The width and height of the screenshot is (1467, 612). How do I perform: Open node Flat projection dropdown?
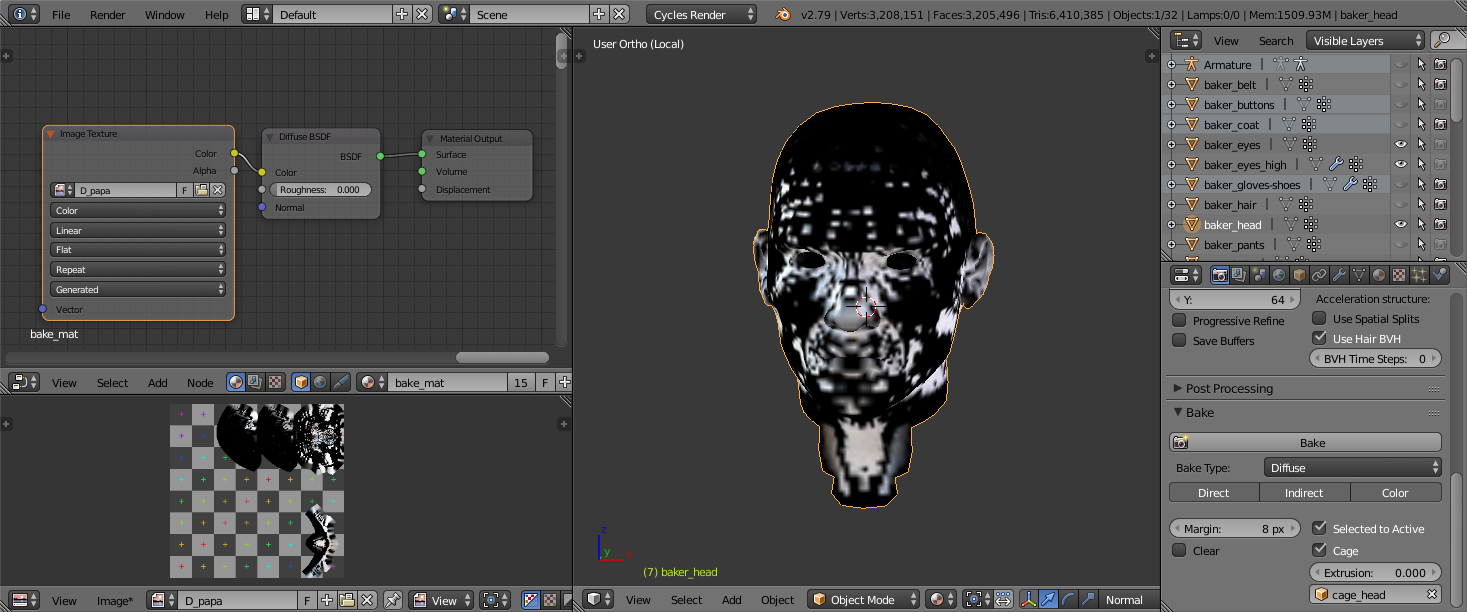(x=138, y=250)
